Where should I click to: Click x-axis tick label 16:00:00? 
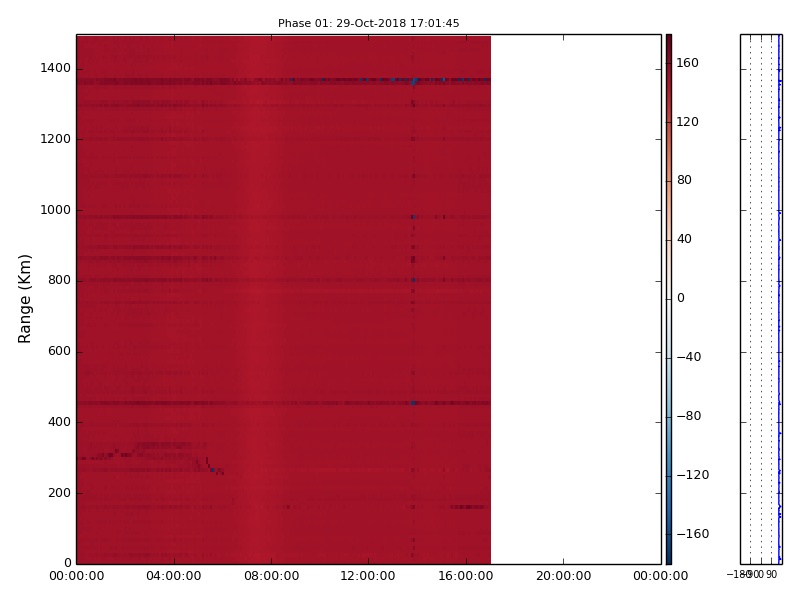tap(466, 576)
